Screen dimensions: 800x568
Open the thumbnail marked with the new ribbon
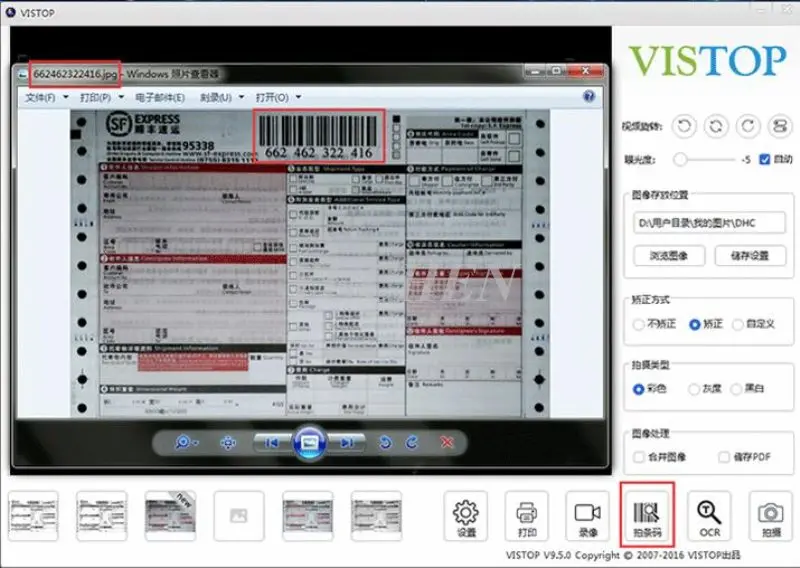[x=170, y=515]
